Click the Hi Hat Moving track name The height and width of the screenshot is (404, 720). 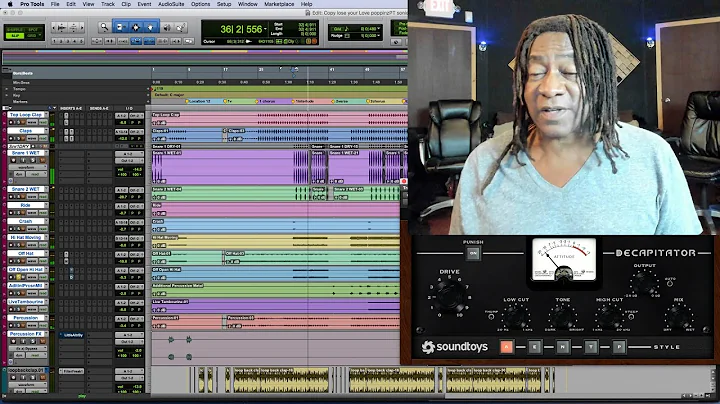[26, 237]
